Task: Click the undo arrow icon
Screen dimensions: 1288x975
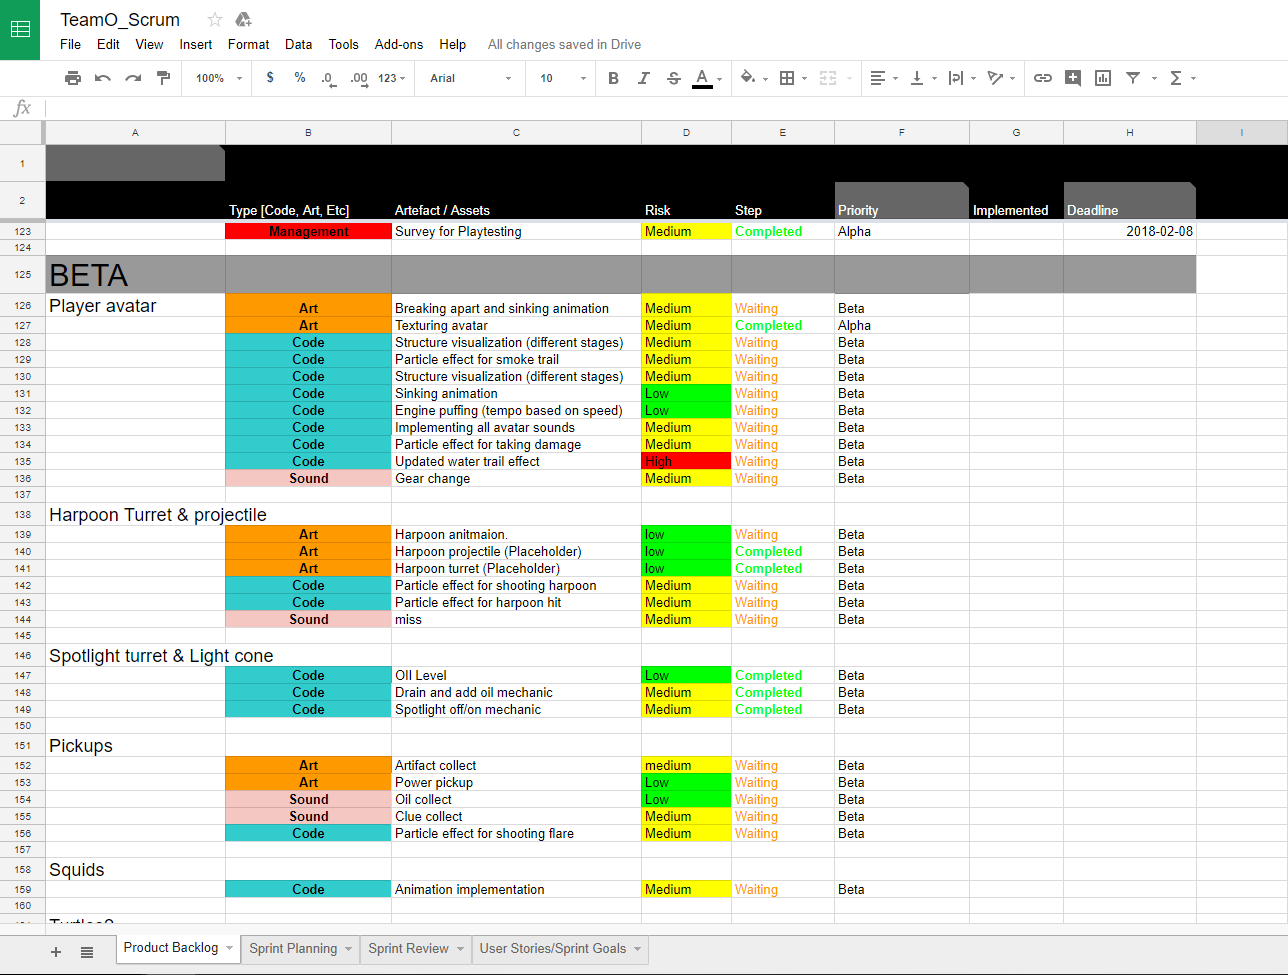Action: click(103, 78)
